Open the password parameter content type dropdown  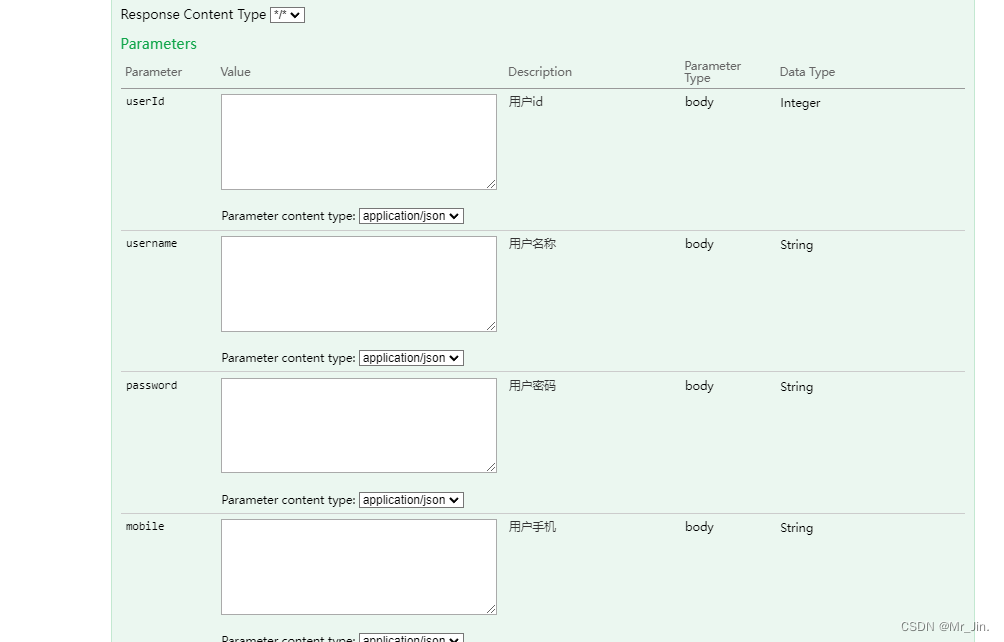(410, 499)
